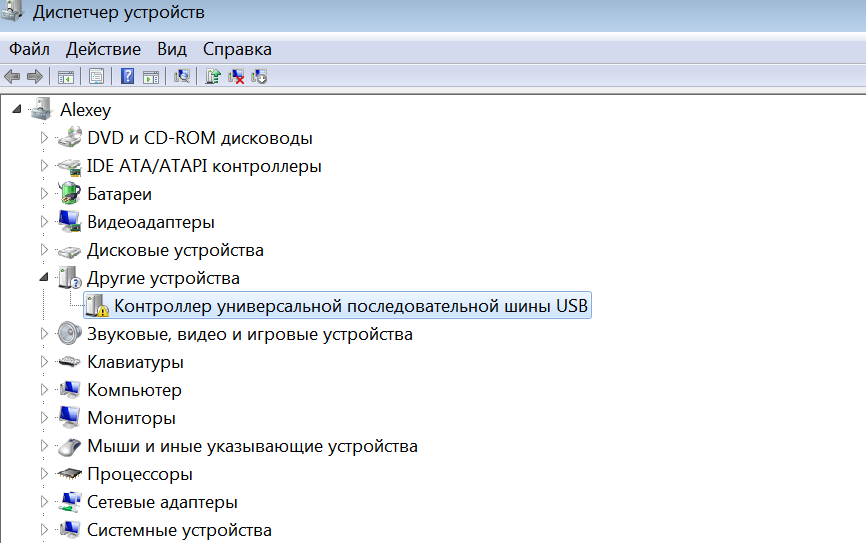
Task: Click the speaker icon for sound devices
Action: pos(70,334)
